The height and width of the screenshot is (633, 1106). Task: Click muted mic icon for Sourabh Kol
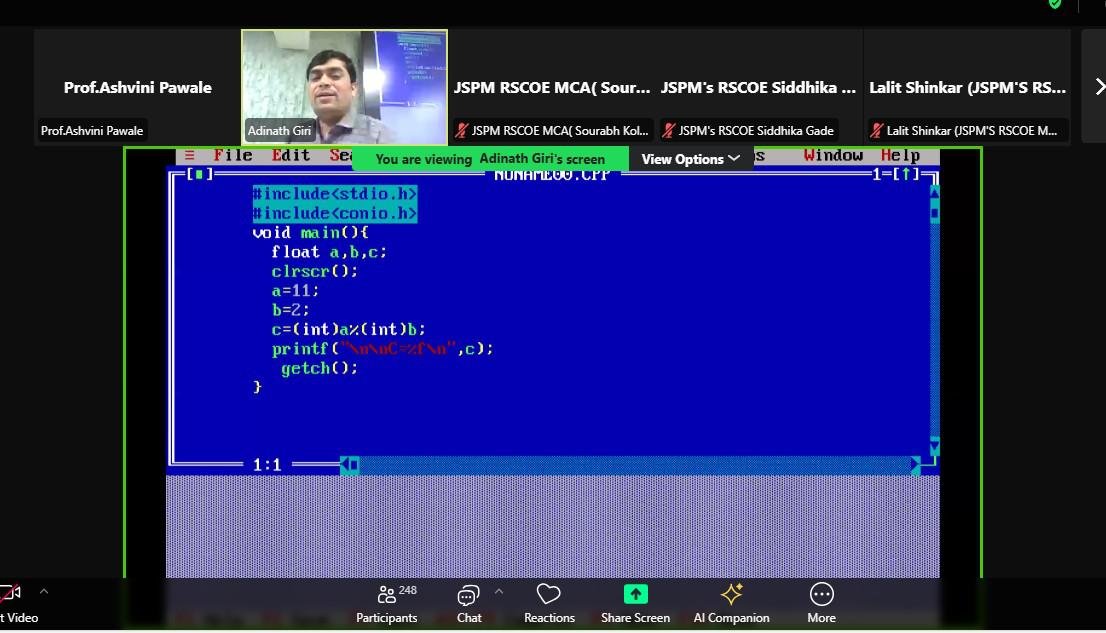(462, 131)
